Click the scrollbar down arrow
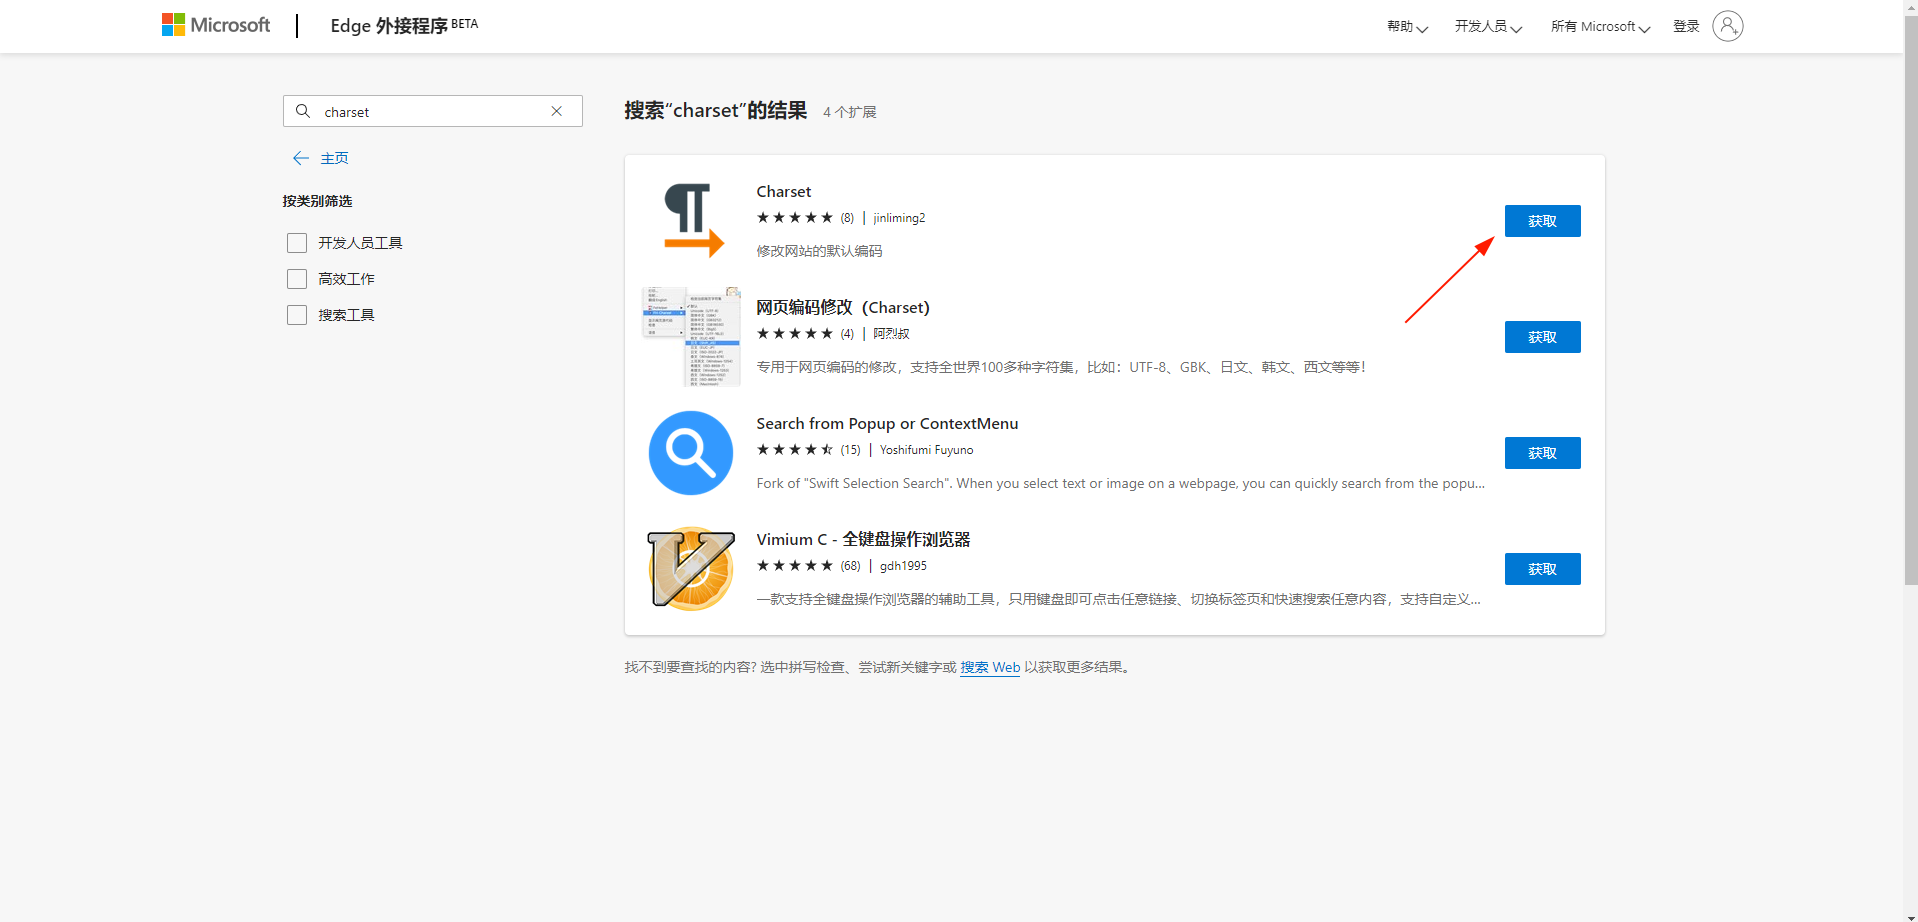The width and height of the screenshot is (1918, 922). (1911, 916)
